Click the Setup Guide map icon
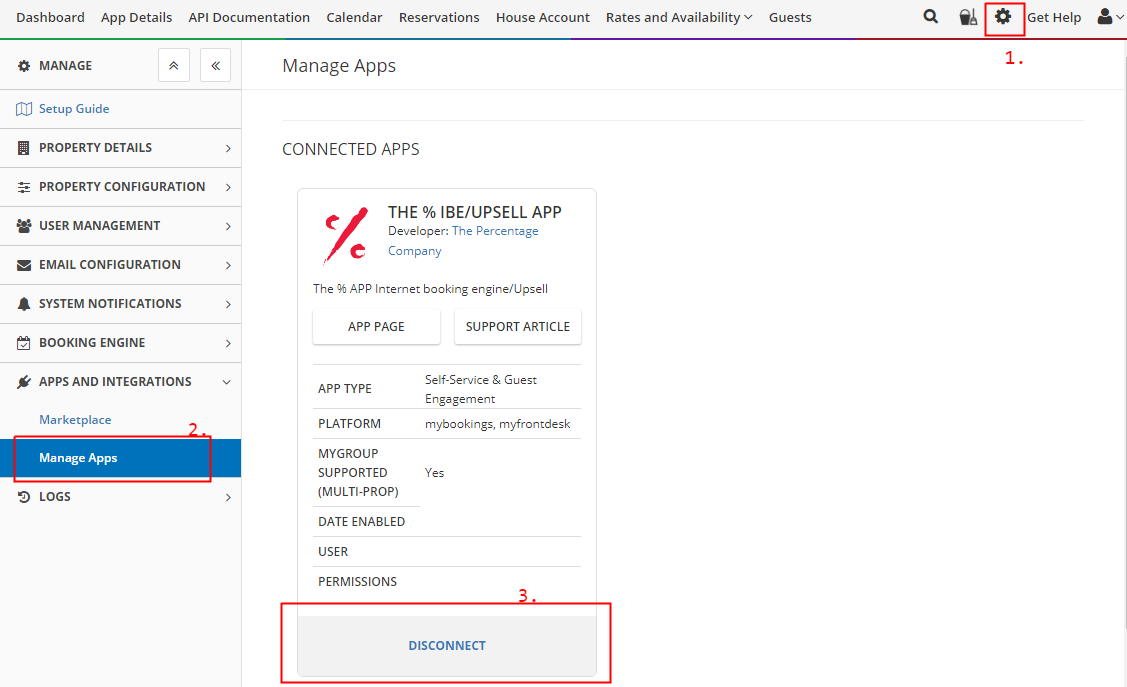Image resolution: width=1127 pixels, height=687 pixels. point(24,109)
